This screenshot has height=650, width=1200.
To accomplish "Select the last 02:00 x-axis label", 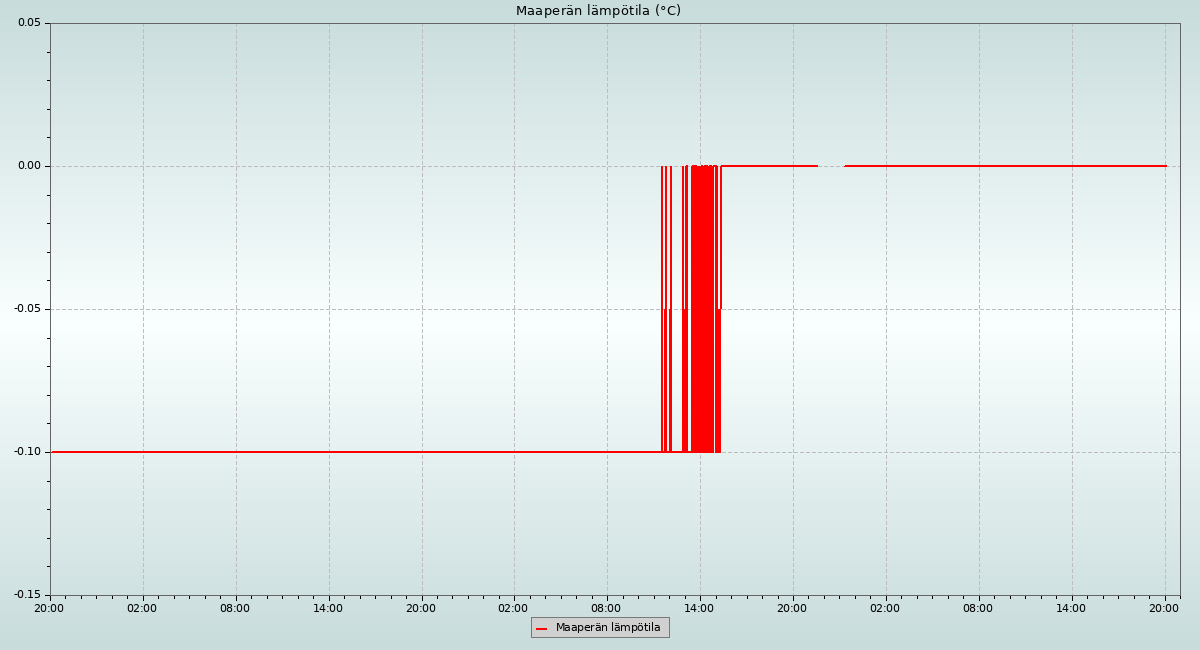I will pyautogui.click(x=885, y=608).
